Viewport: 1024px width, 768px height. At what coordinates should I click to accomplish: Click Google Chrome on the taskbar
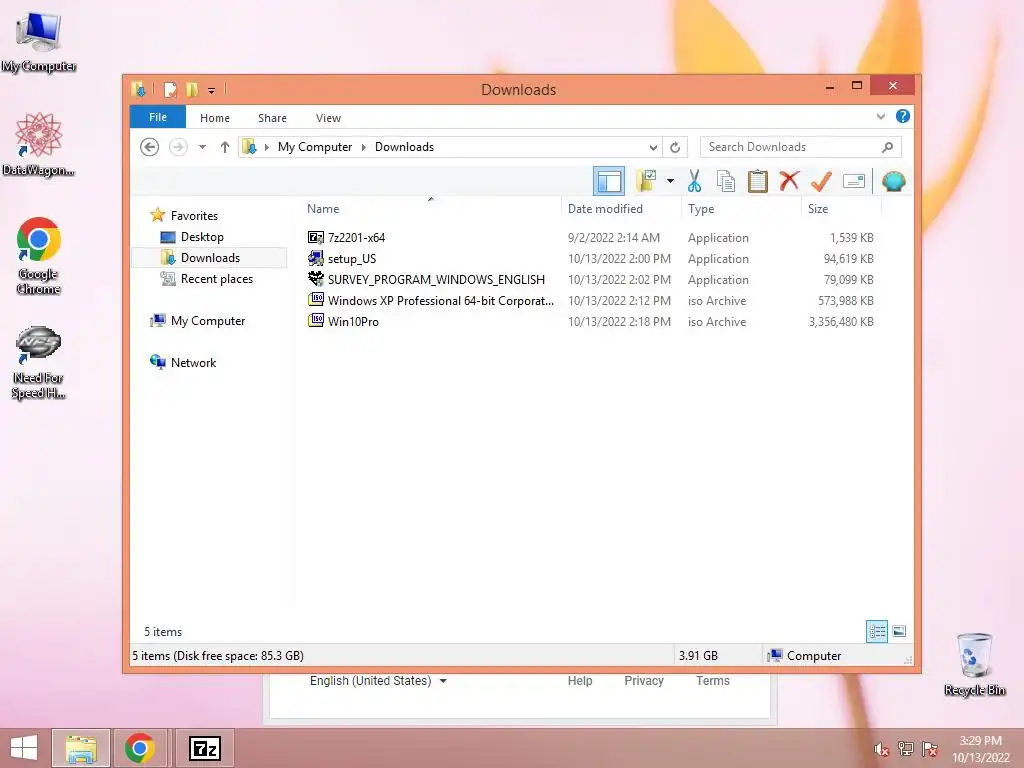click(x=140, y=748)
